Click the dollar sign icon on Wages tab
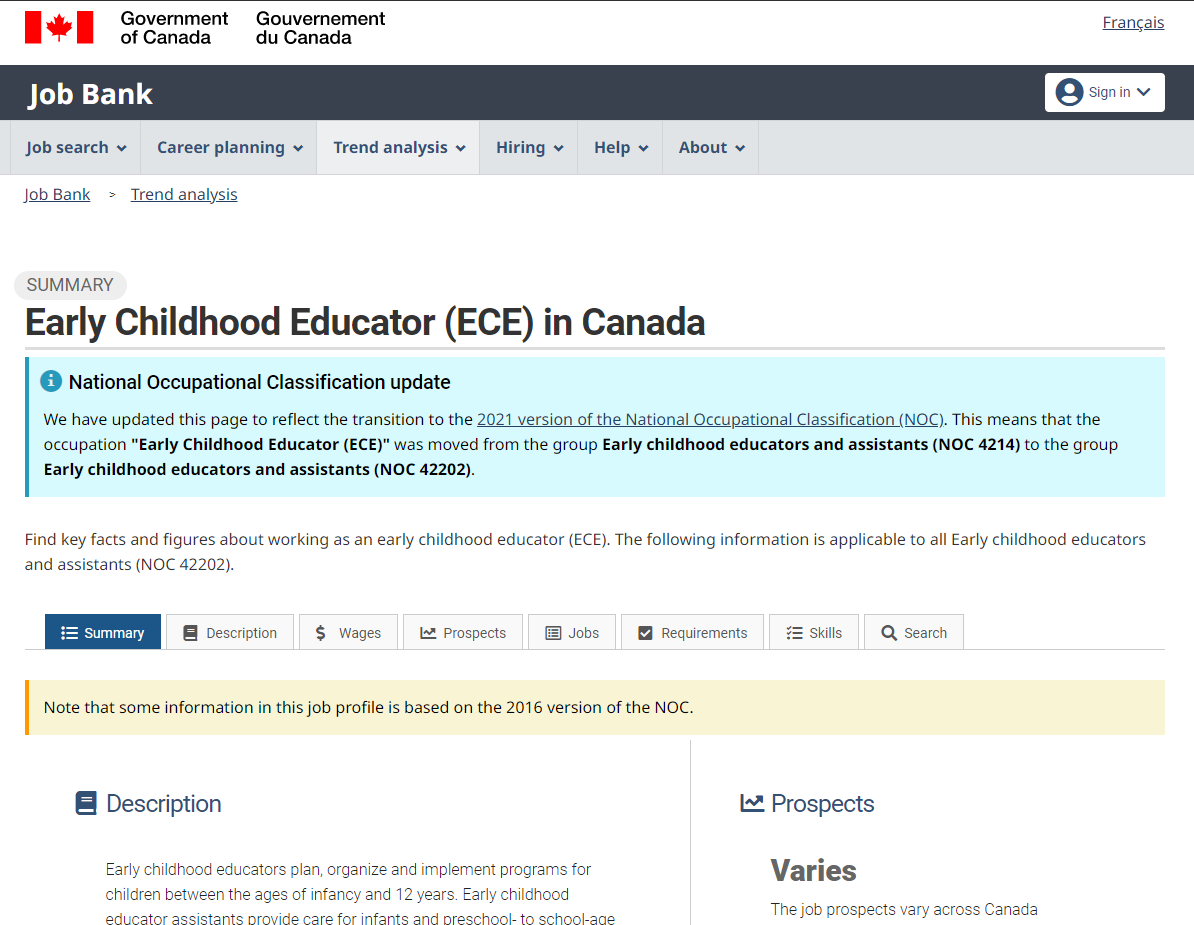The width and height of the screenshot is (1194, 925). pyautogui.click(x=321, y=633)
